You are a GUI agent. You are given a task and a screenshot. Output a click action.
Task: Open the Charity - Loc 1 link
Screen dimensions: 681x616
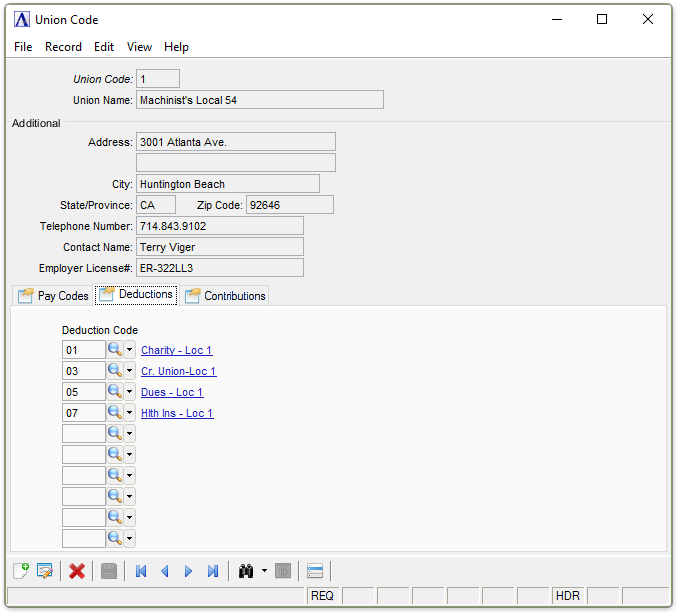pyautogui.click(x=177, y=350)
